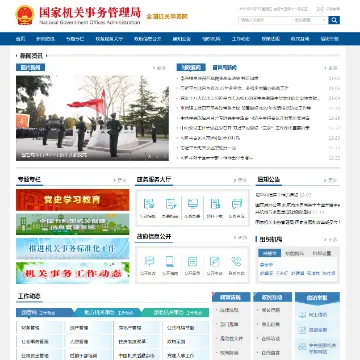Open 政府信息公开 in the navigation bar
Viewport: 360px width, 360px height.
[148, 39]
